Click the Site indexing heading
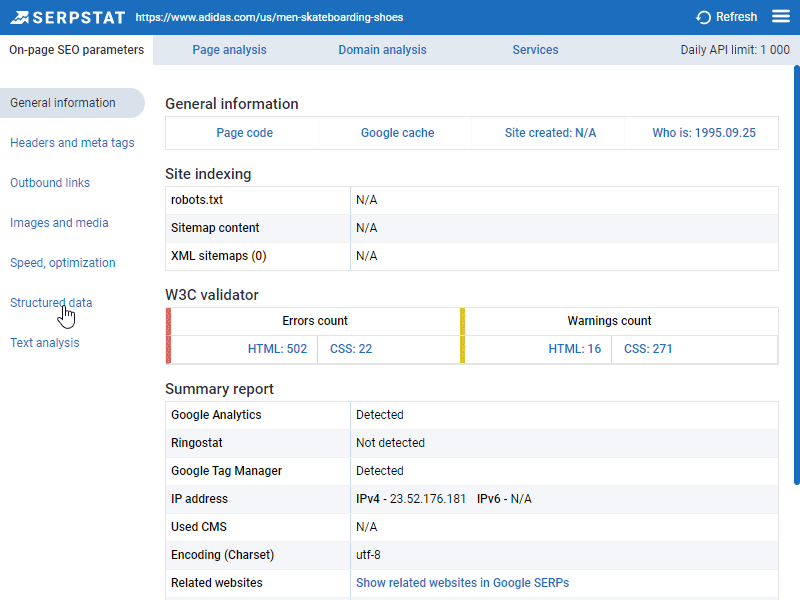 click(x=208, y=174)
